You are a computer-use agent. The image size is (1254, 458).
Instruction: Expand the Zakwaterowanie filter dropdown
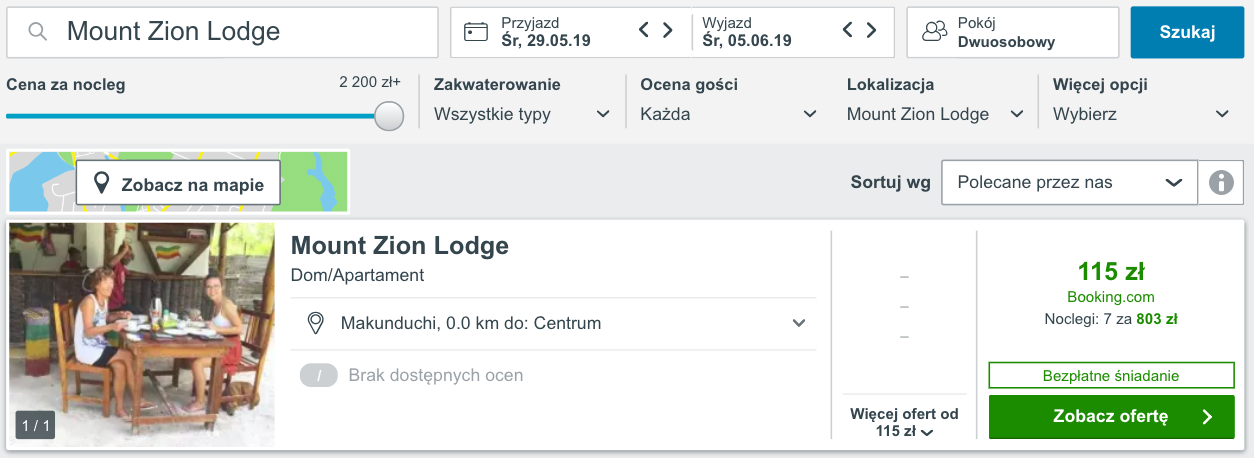pos(522,114)
